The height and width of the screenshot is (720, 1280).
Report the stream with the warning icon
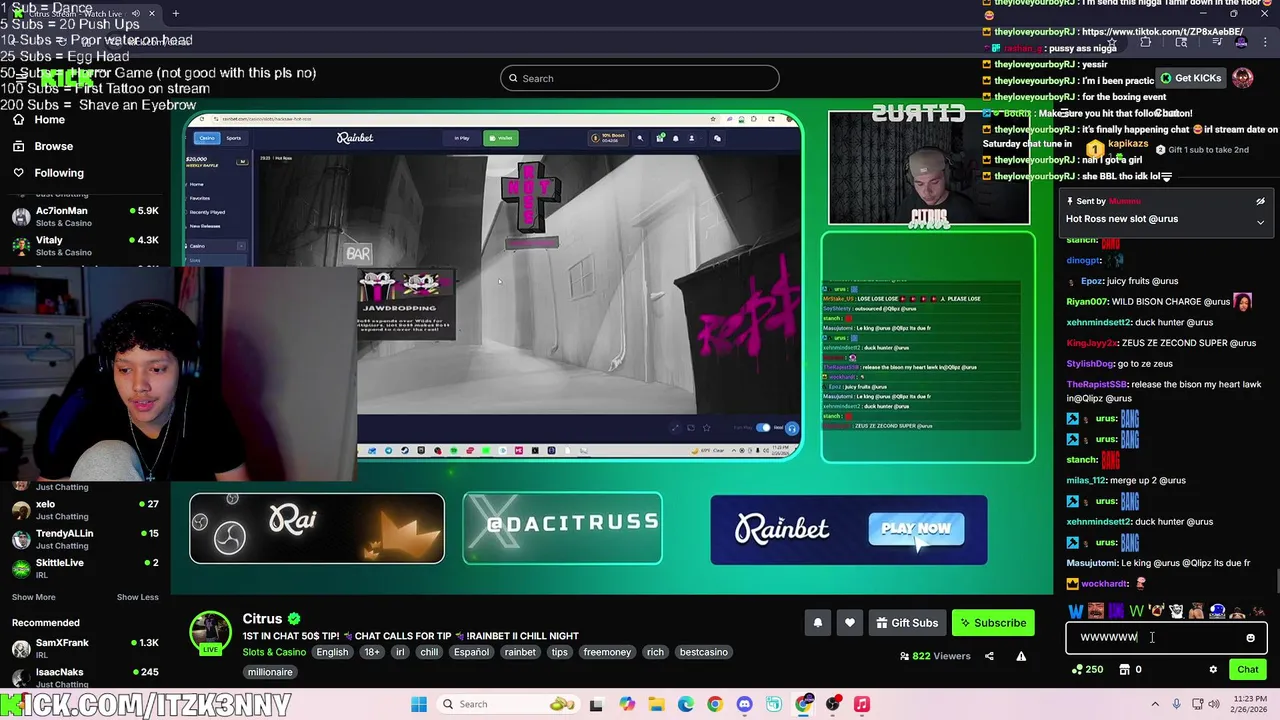pos(1021,656)
